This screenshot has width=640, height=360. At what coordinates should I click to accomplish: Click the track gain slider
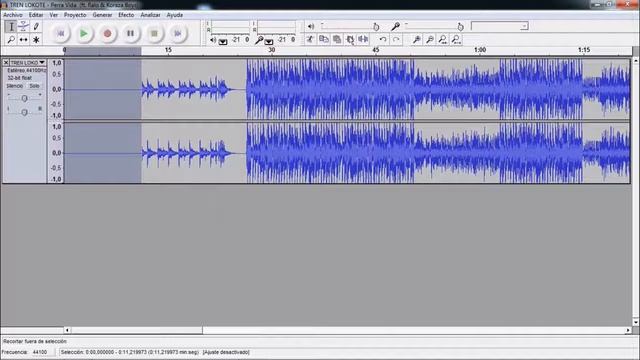click(x=24, y=98)
